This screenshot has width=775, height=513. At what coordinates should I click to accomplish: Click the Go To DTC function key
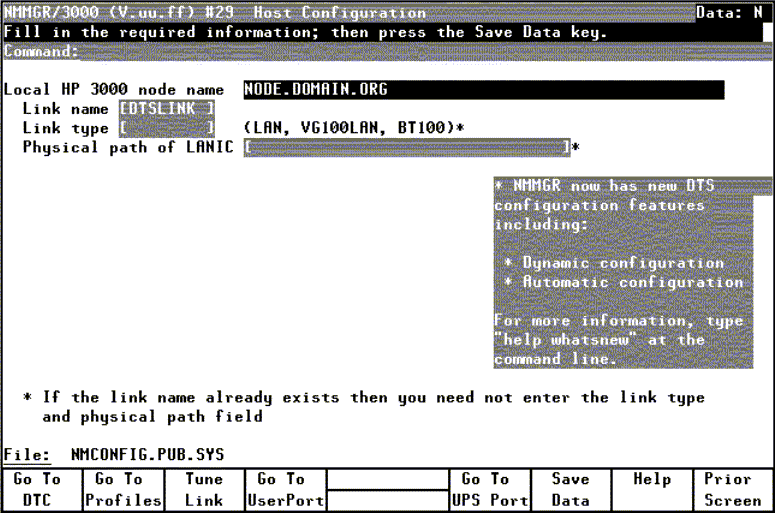[42, 490]
